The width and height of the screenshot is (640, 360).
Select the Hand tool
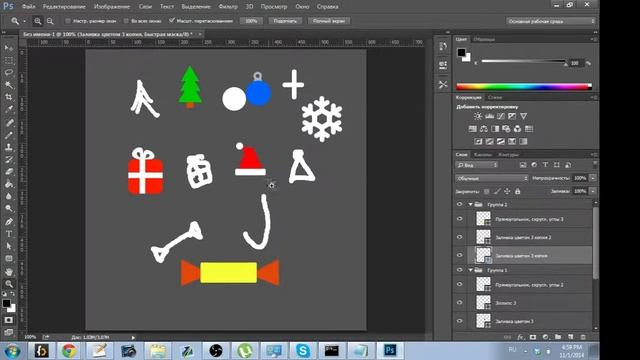[9, 271]
